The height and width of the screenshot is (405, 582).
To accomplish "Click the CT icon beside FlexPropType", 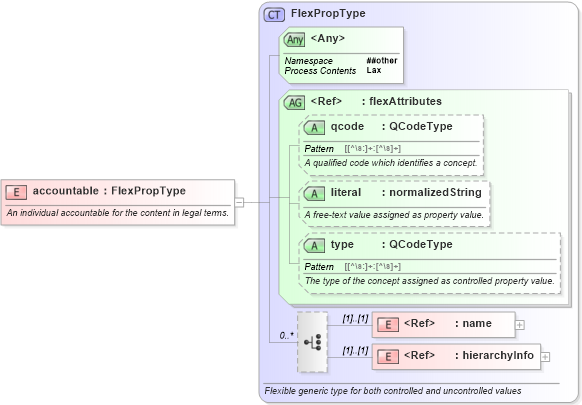I will (x=274, y=15).
